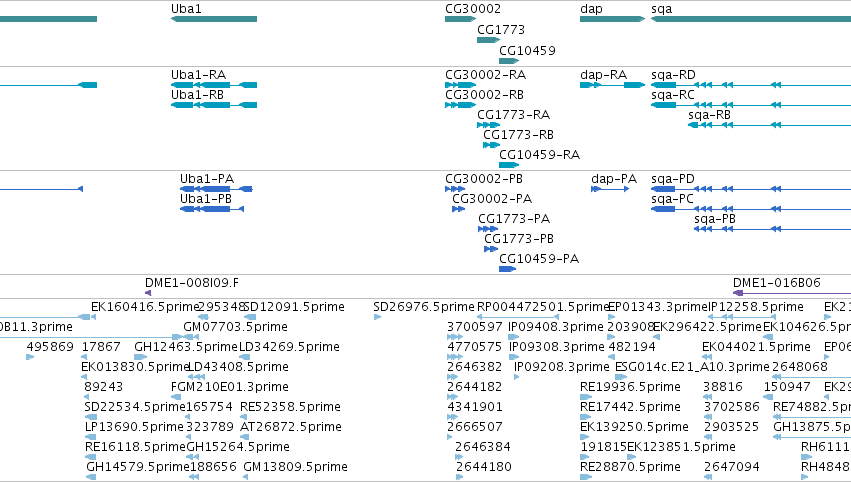
Task: Click the dap gene label
Action: pyautogui.click(x=591, y=9)
